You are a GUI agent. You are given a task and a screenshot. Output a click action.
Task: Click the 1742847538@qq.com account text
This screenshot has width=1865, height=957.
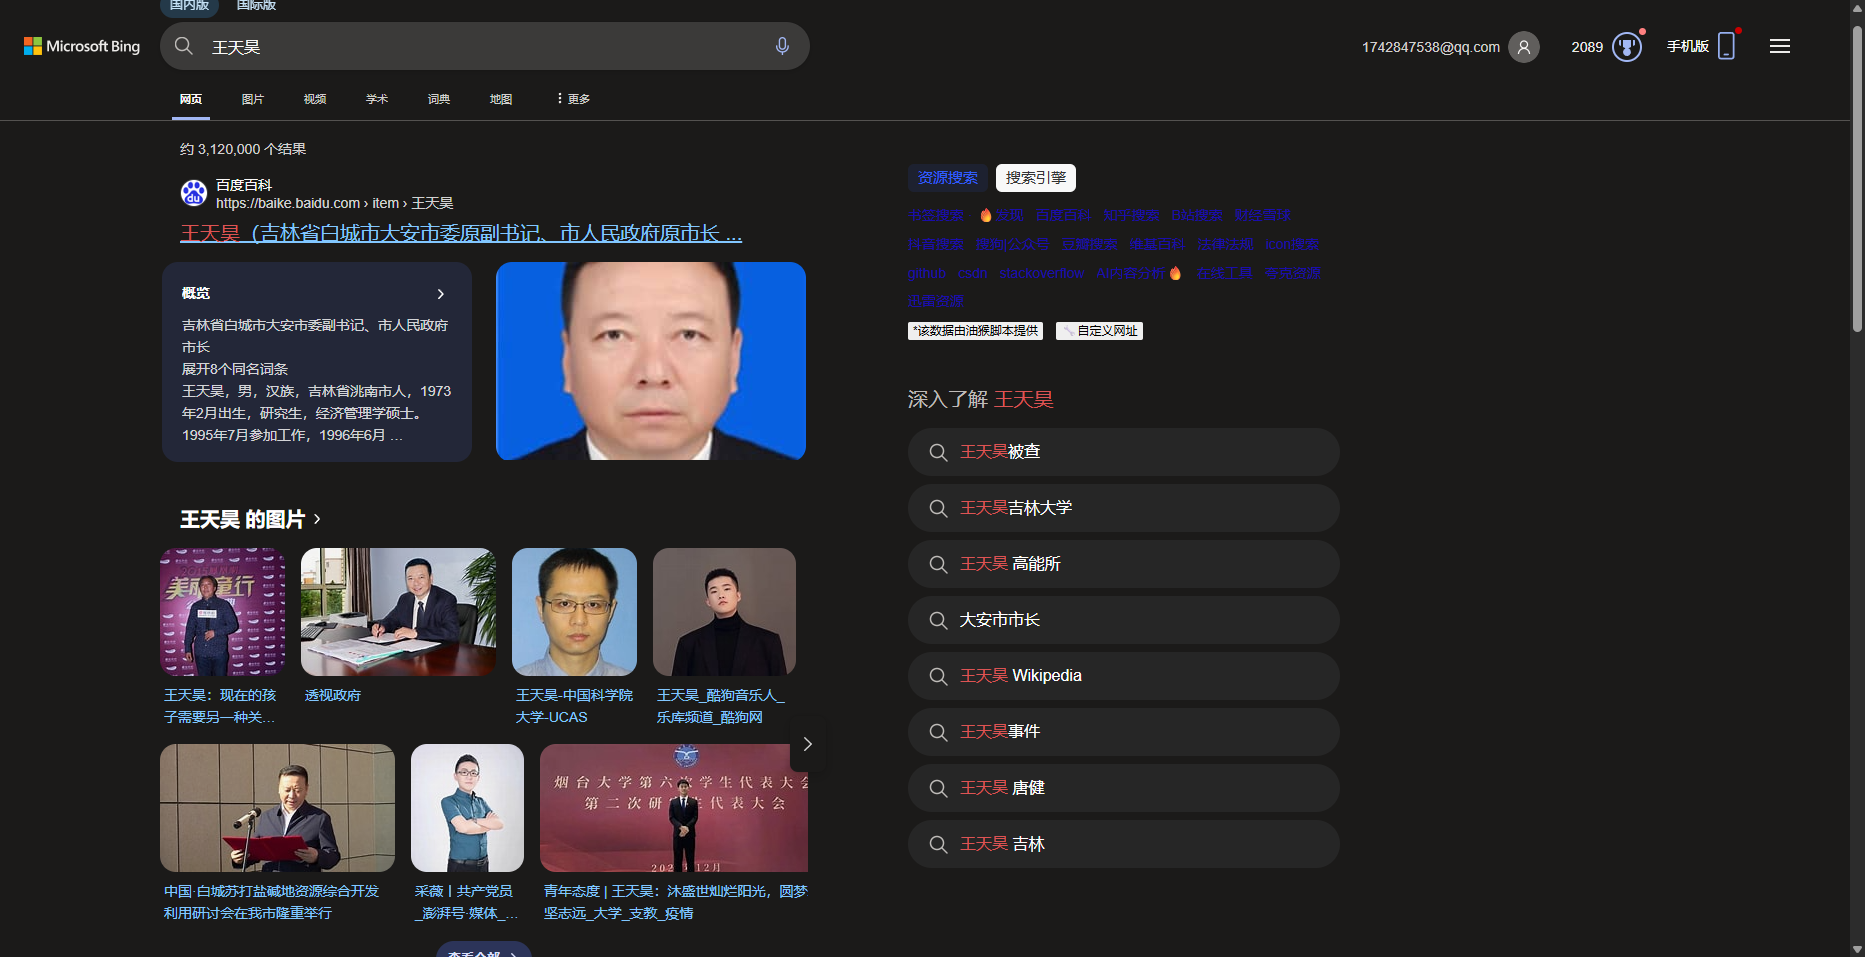coord(1431,47)
